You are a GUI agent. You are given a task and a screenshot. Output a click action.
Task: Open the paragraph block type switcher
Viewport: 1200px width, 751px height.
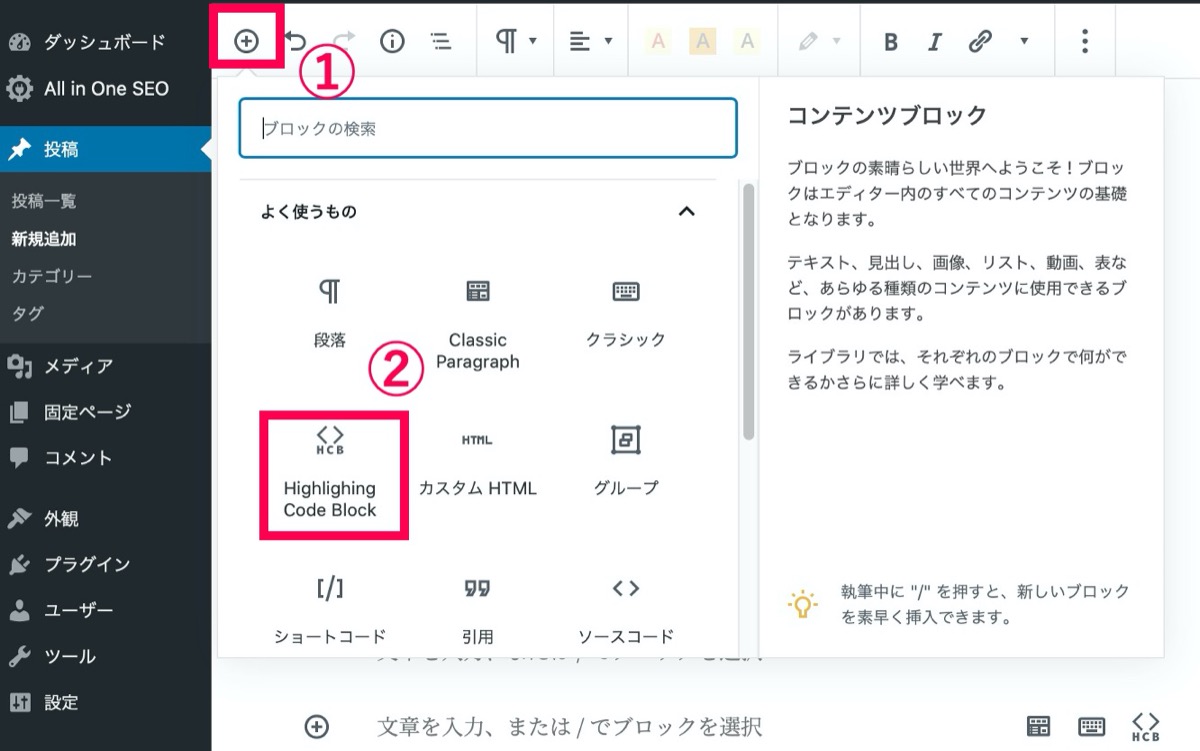(517, 41)
